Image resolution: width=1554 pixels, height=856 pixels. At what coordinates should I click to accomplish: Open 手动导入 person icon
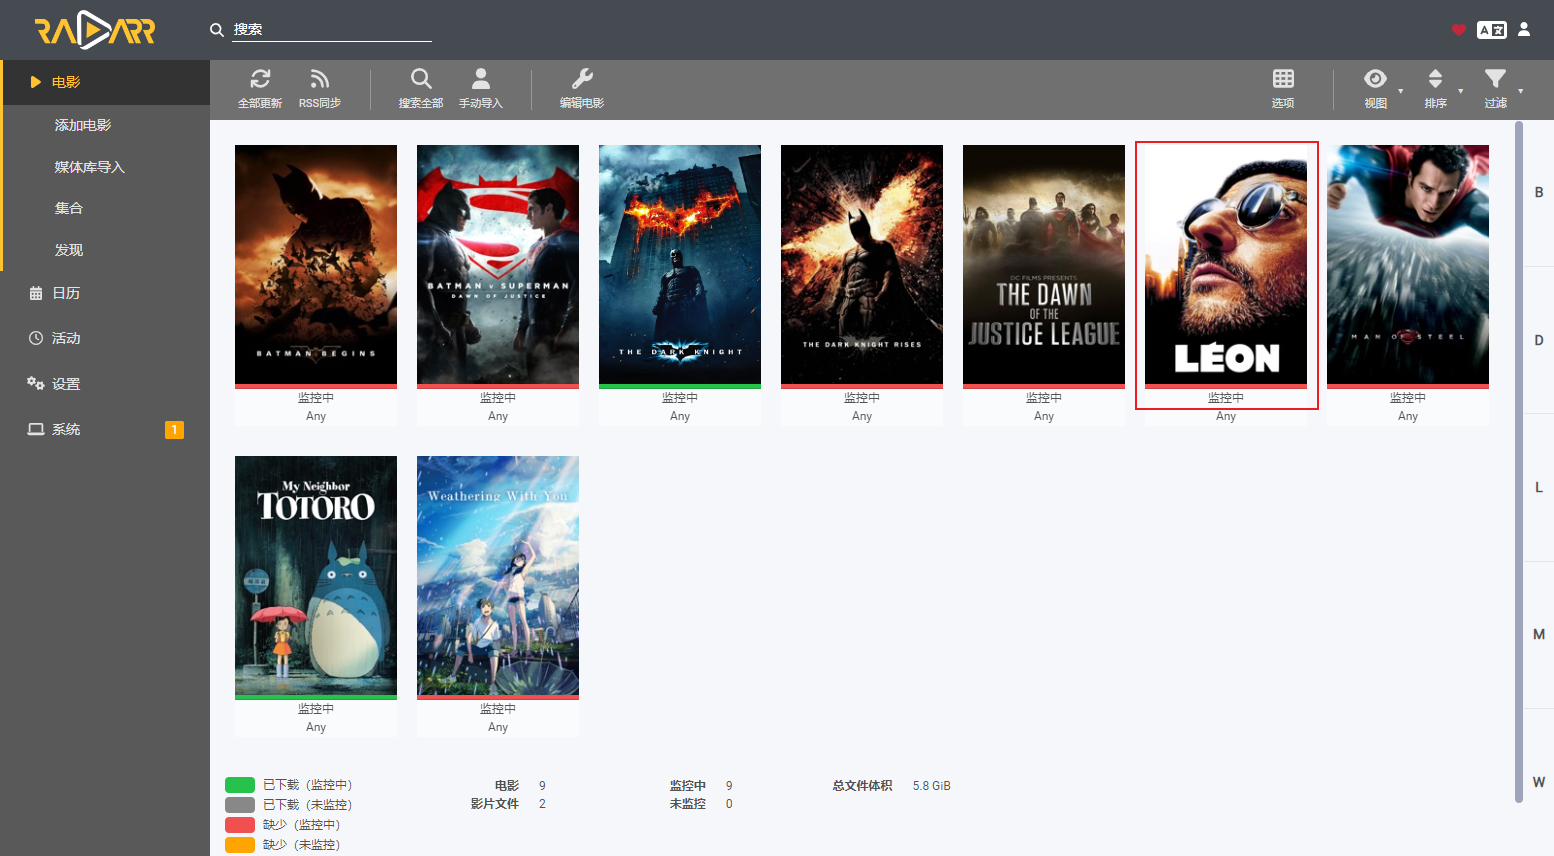click(x=481, y=79)
